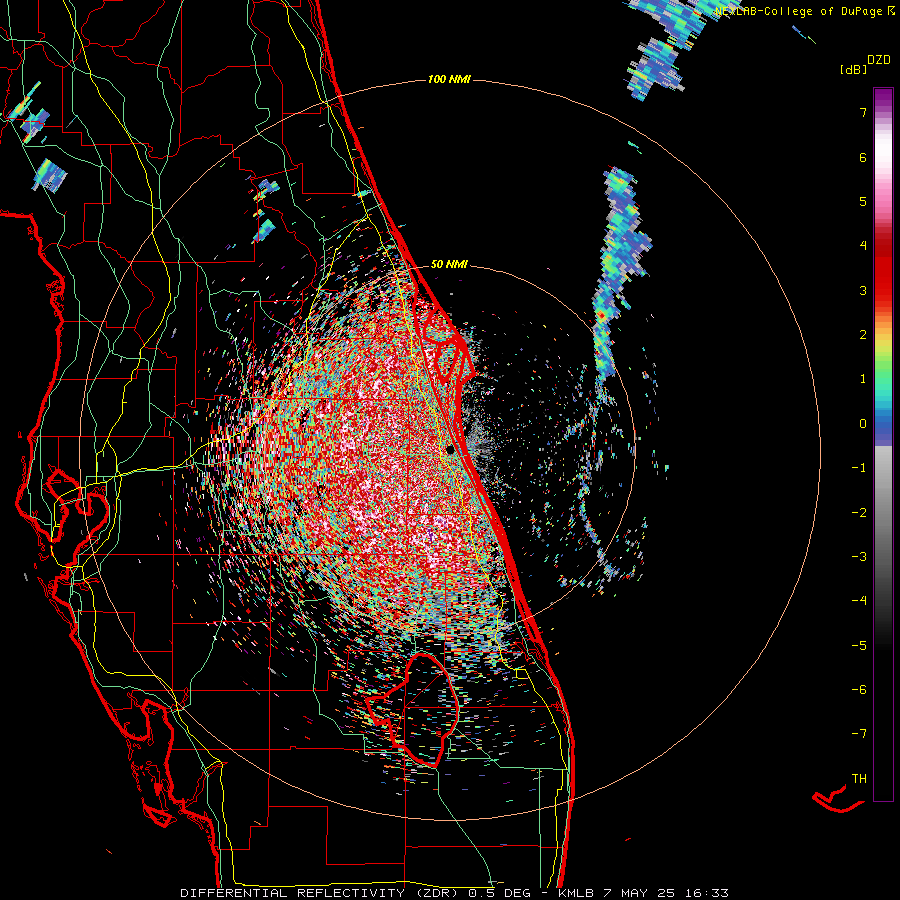
Task: Click the DIFFERENTIAL REFLECTIVITY (ZDR) title text
Action: (319, 893)
